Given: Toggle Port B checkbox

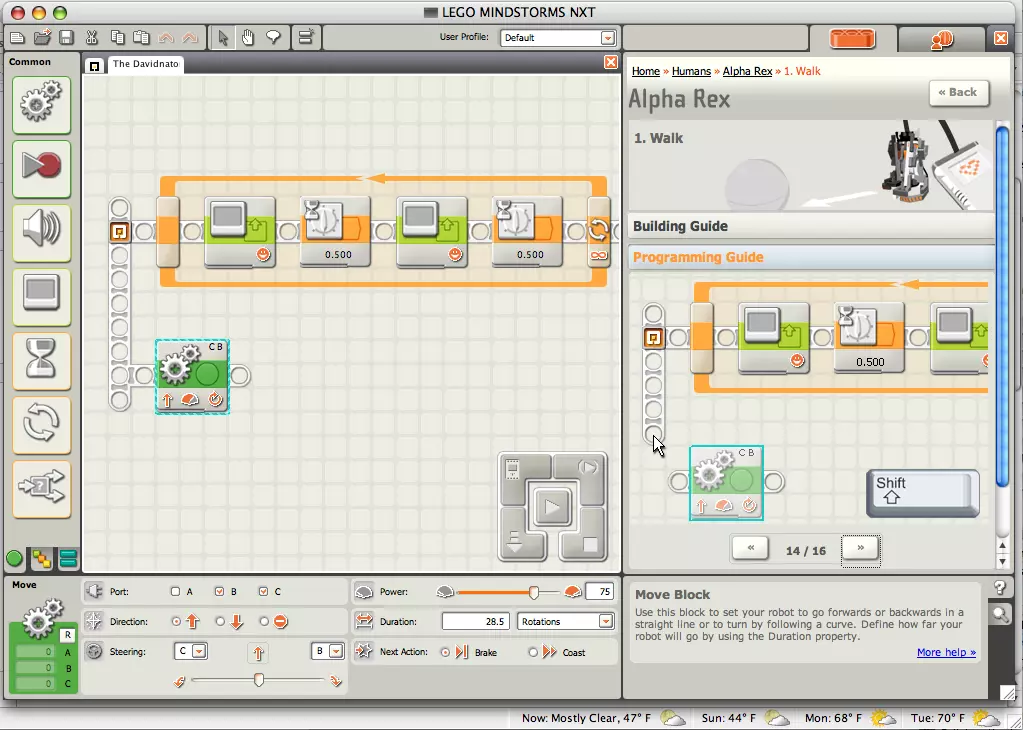Looking at the screenshot, I should click(219, 592).
